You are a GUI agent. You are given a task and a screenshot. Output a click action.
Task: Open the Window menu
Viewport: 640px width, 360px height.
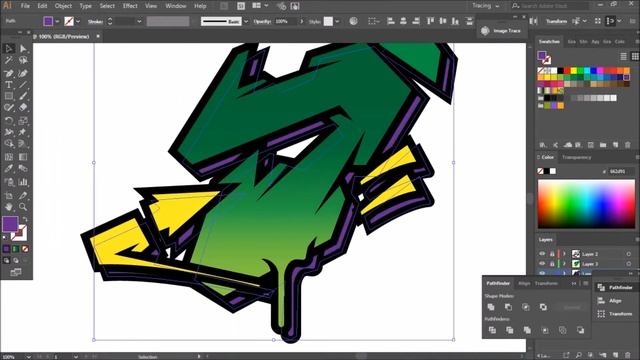(x=176, y=6)
